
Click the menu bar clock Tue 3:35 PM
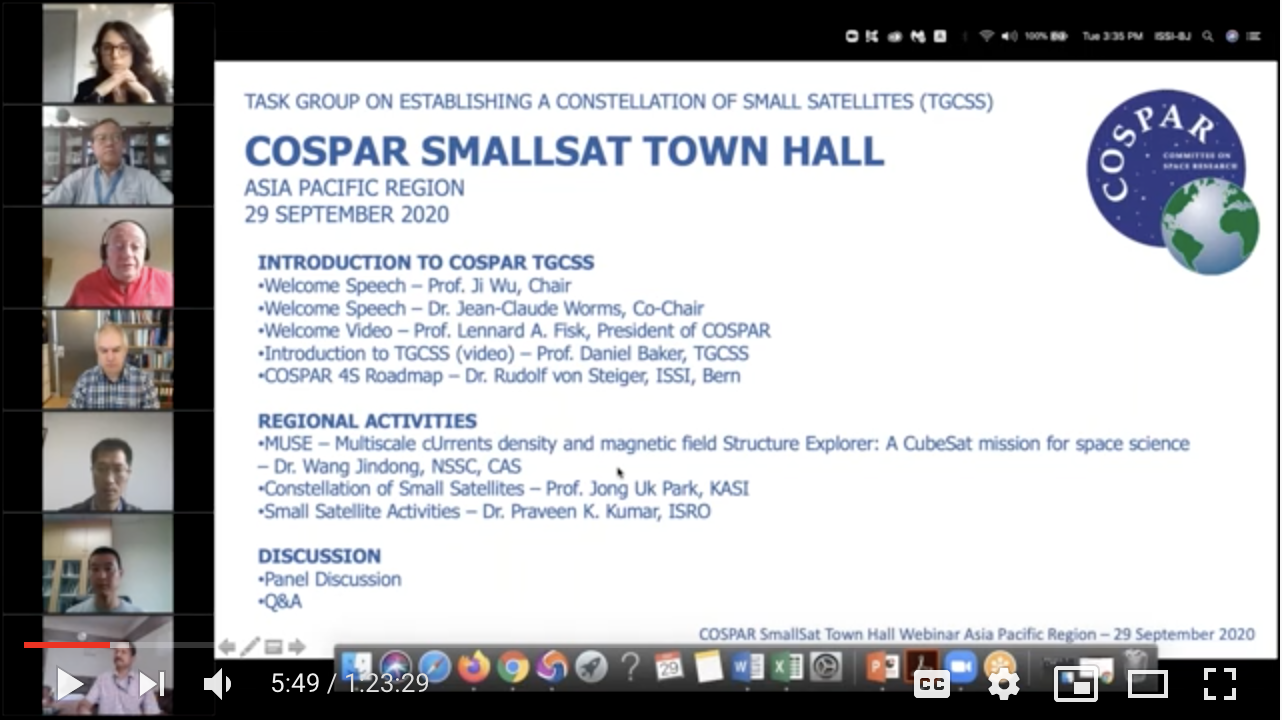pyautogui.click(x=1112, y=36)
